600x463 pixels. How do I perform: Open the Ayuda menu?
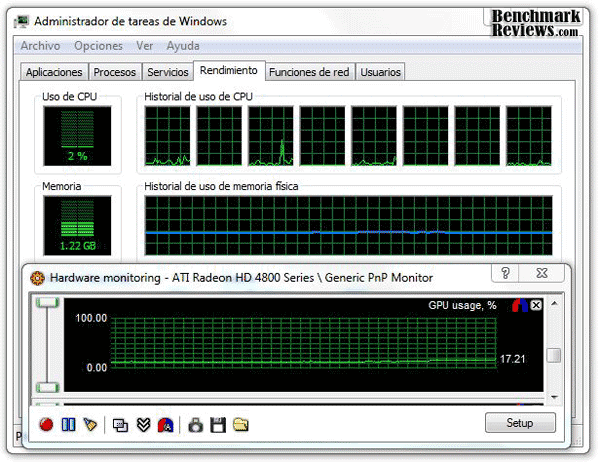183,46
